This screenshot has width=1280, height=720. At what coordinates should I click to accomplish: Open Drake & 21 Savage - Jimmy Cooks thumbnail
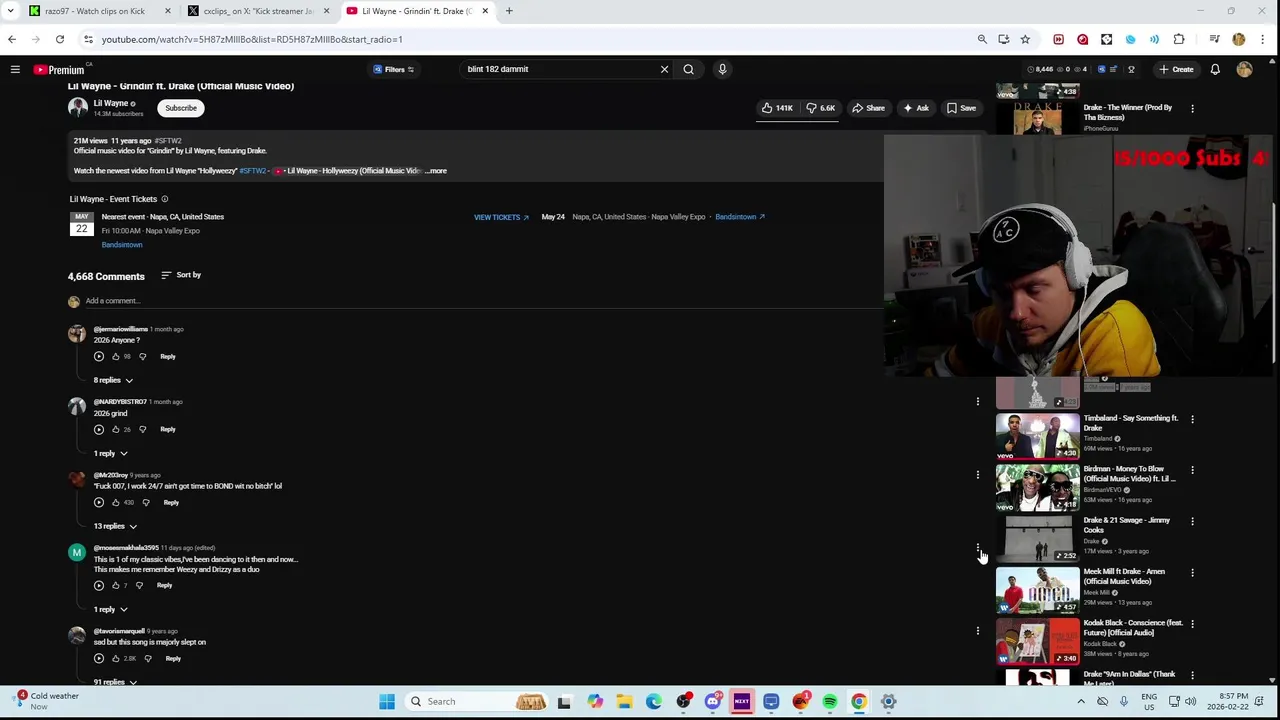coord(1038,537)
